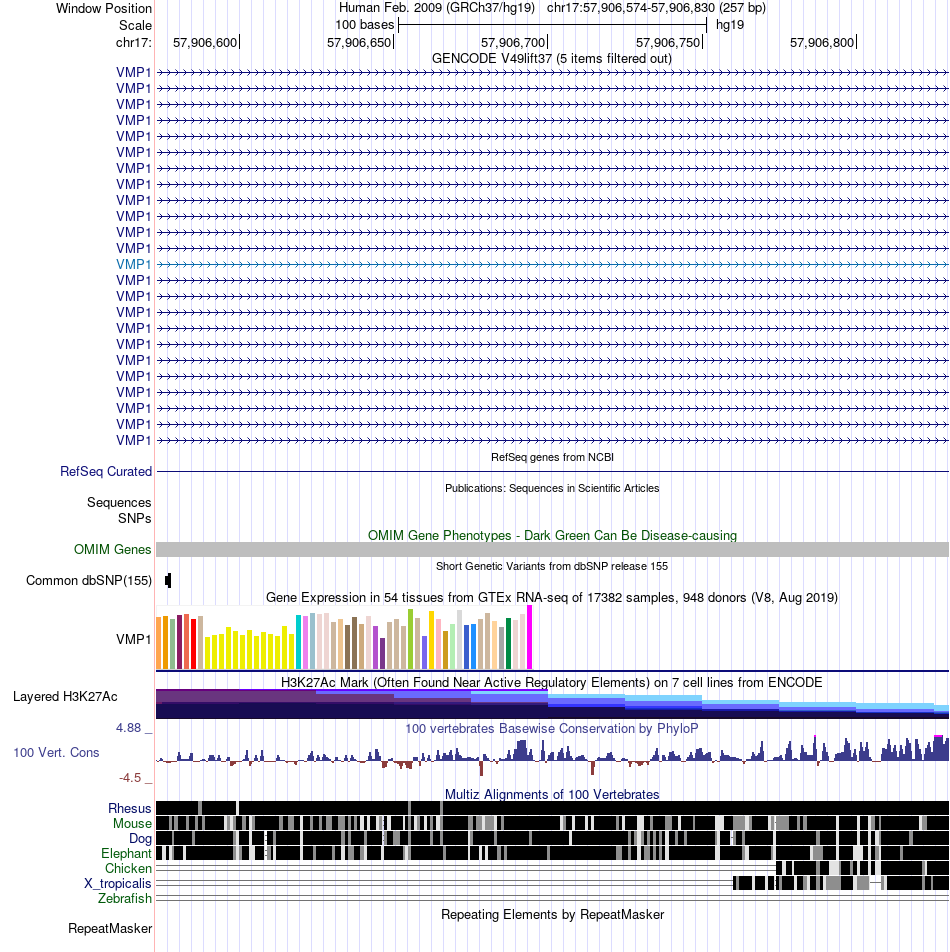This screenshot has height=952, width=950.
Task: Select the Dog alignment row label
Action: (x=140, y=838)
